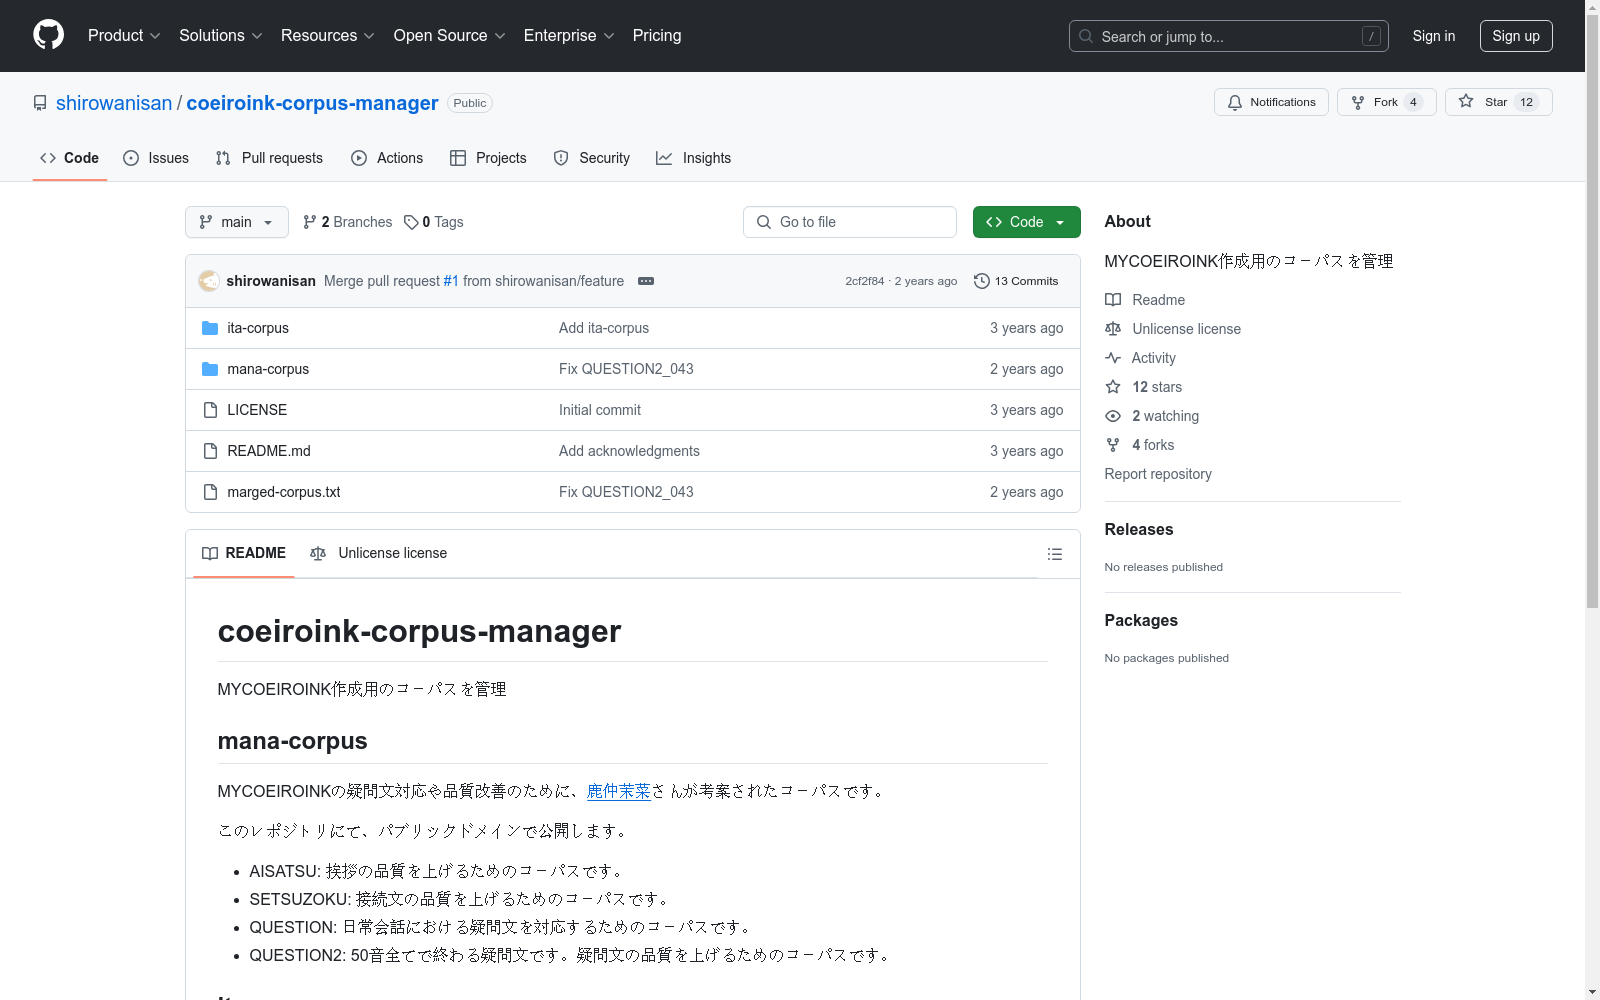
Task: View the 0 Tags list
Action: 434,222
